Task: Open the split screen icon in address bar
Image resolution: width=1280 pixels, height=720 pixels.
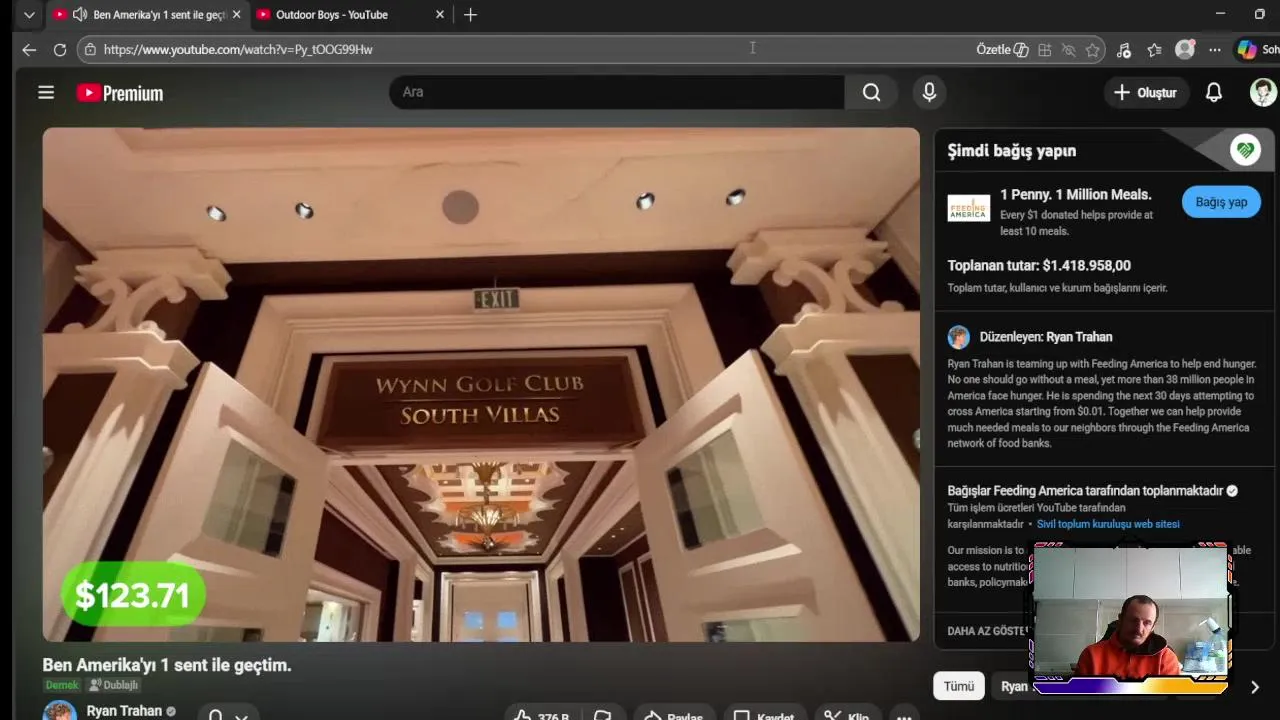Action: [1045, 49]
